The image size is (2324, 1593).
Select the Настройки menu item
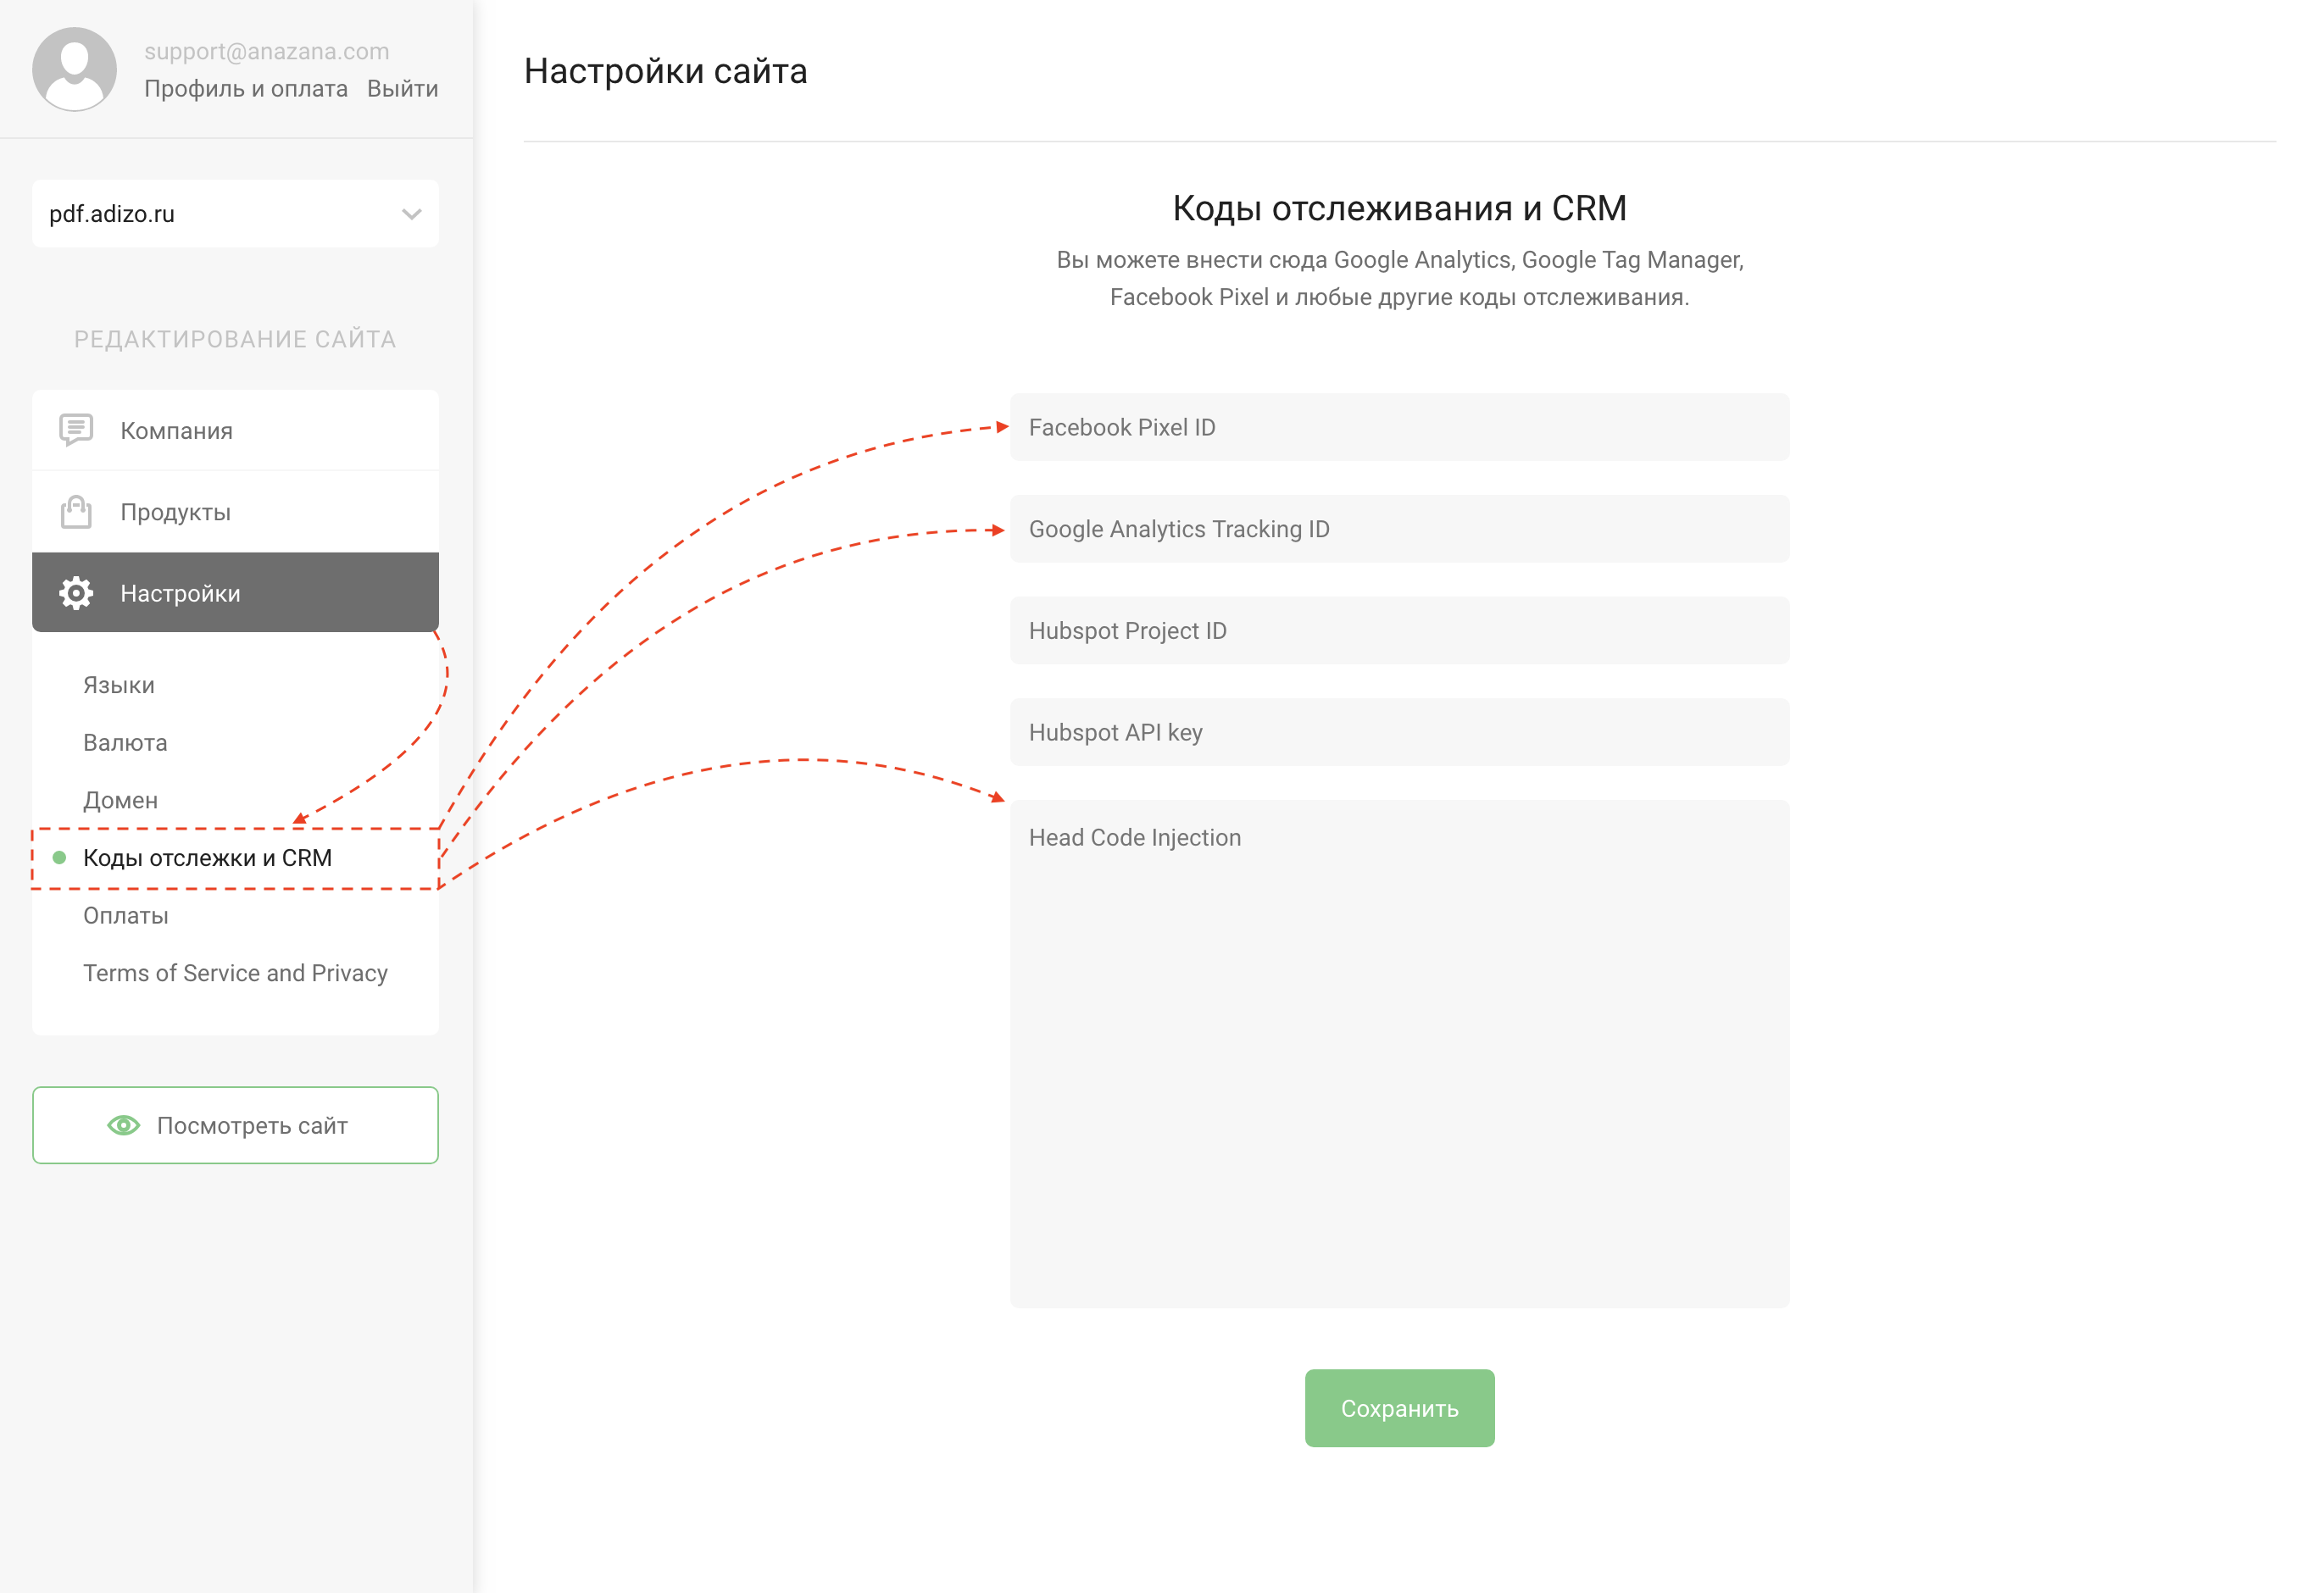[235, 592]
